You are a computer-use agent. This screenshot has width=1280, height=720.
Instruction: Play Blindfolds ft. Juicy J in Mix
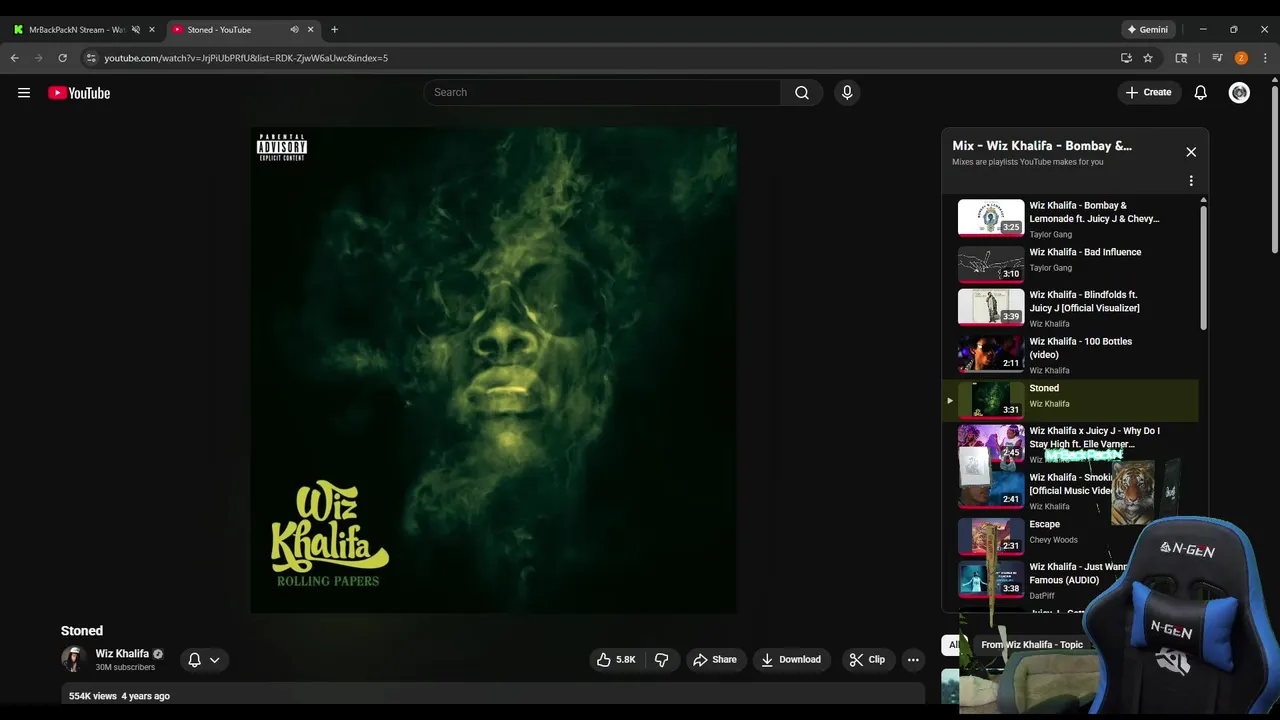point(1070,308)
